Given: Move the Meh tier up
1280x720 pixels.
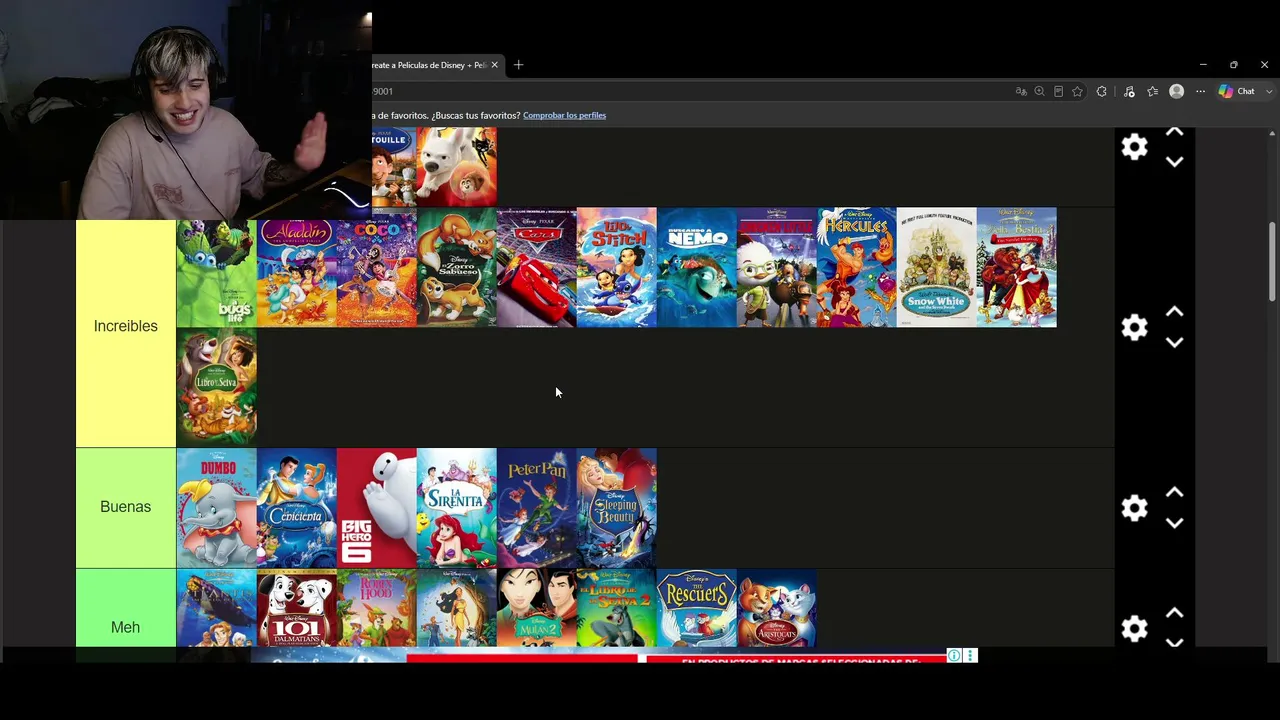Looking at the screenshot, I should point(1175,612).
